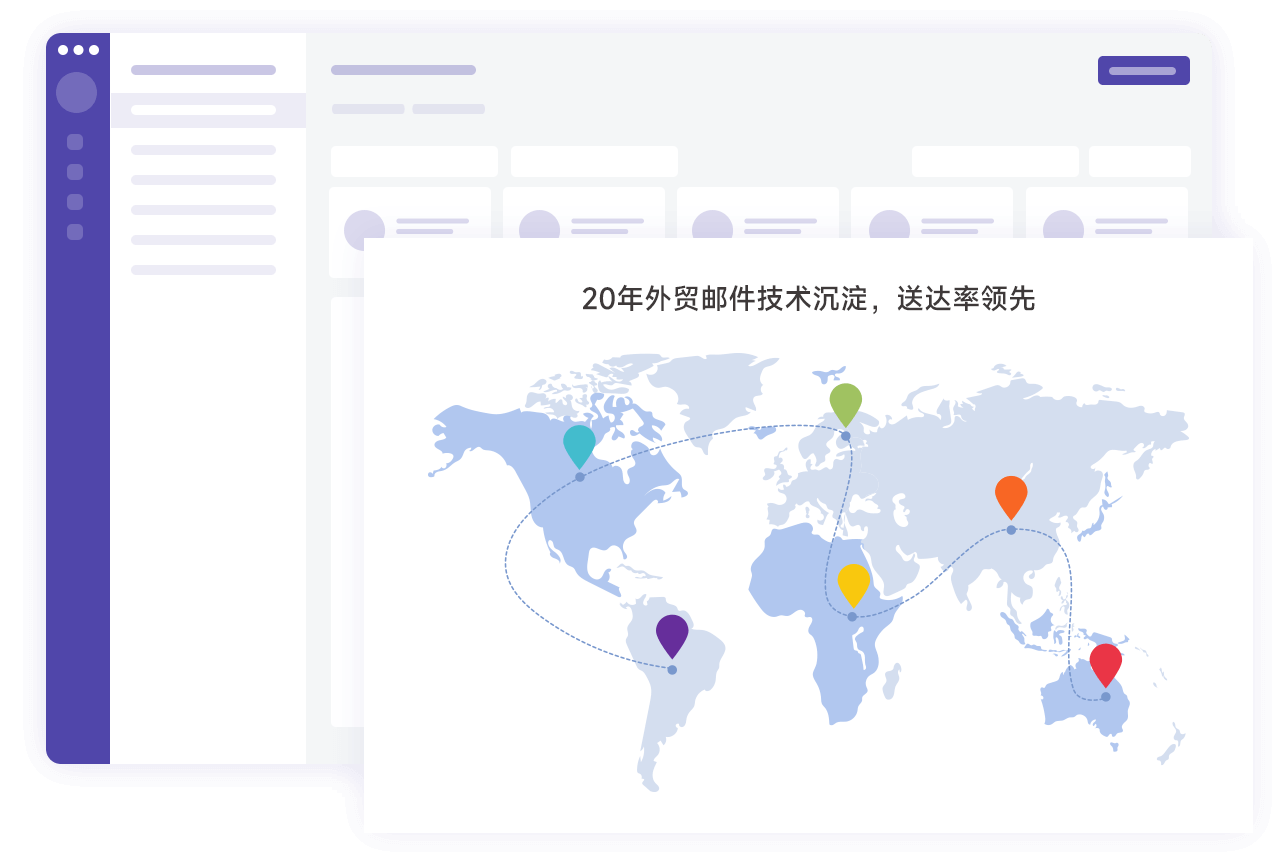Click the first avatar card in the background card row

tap(410, 232)
